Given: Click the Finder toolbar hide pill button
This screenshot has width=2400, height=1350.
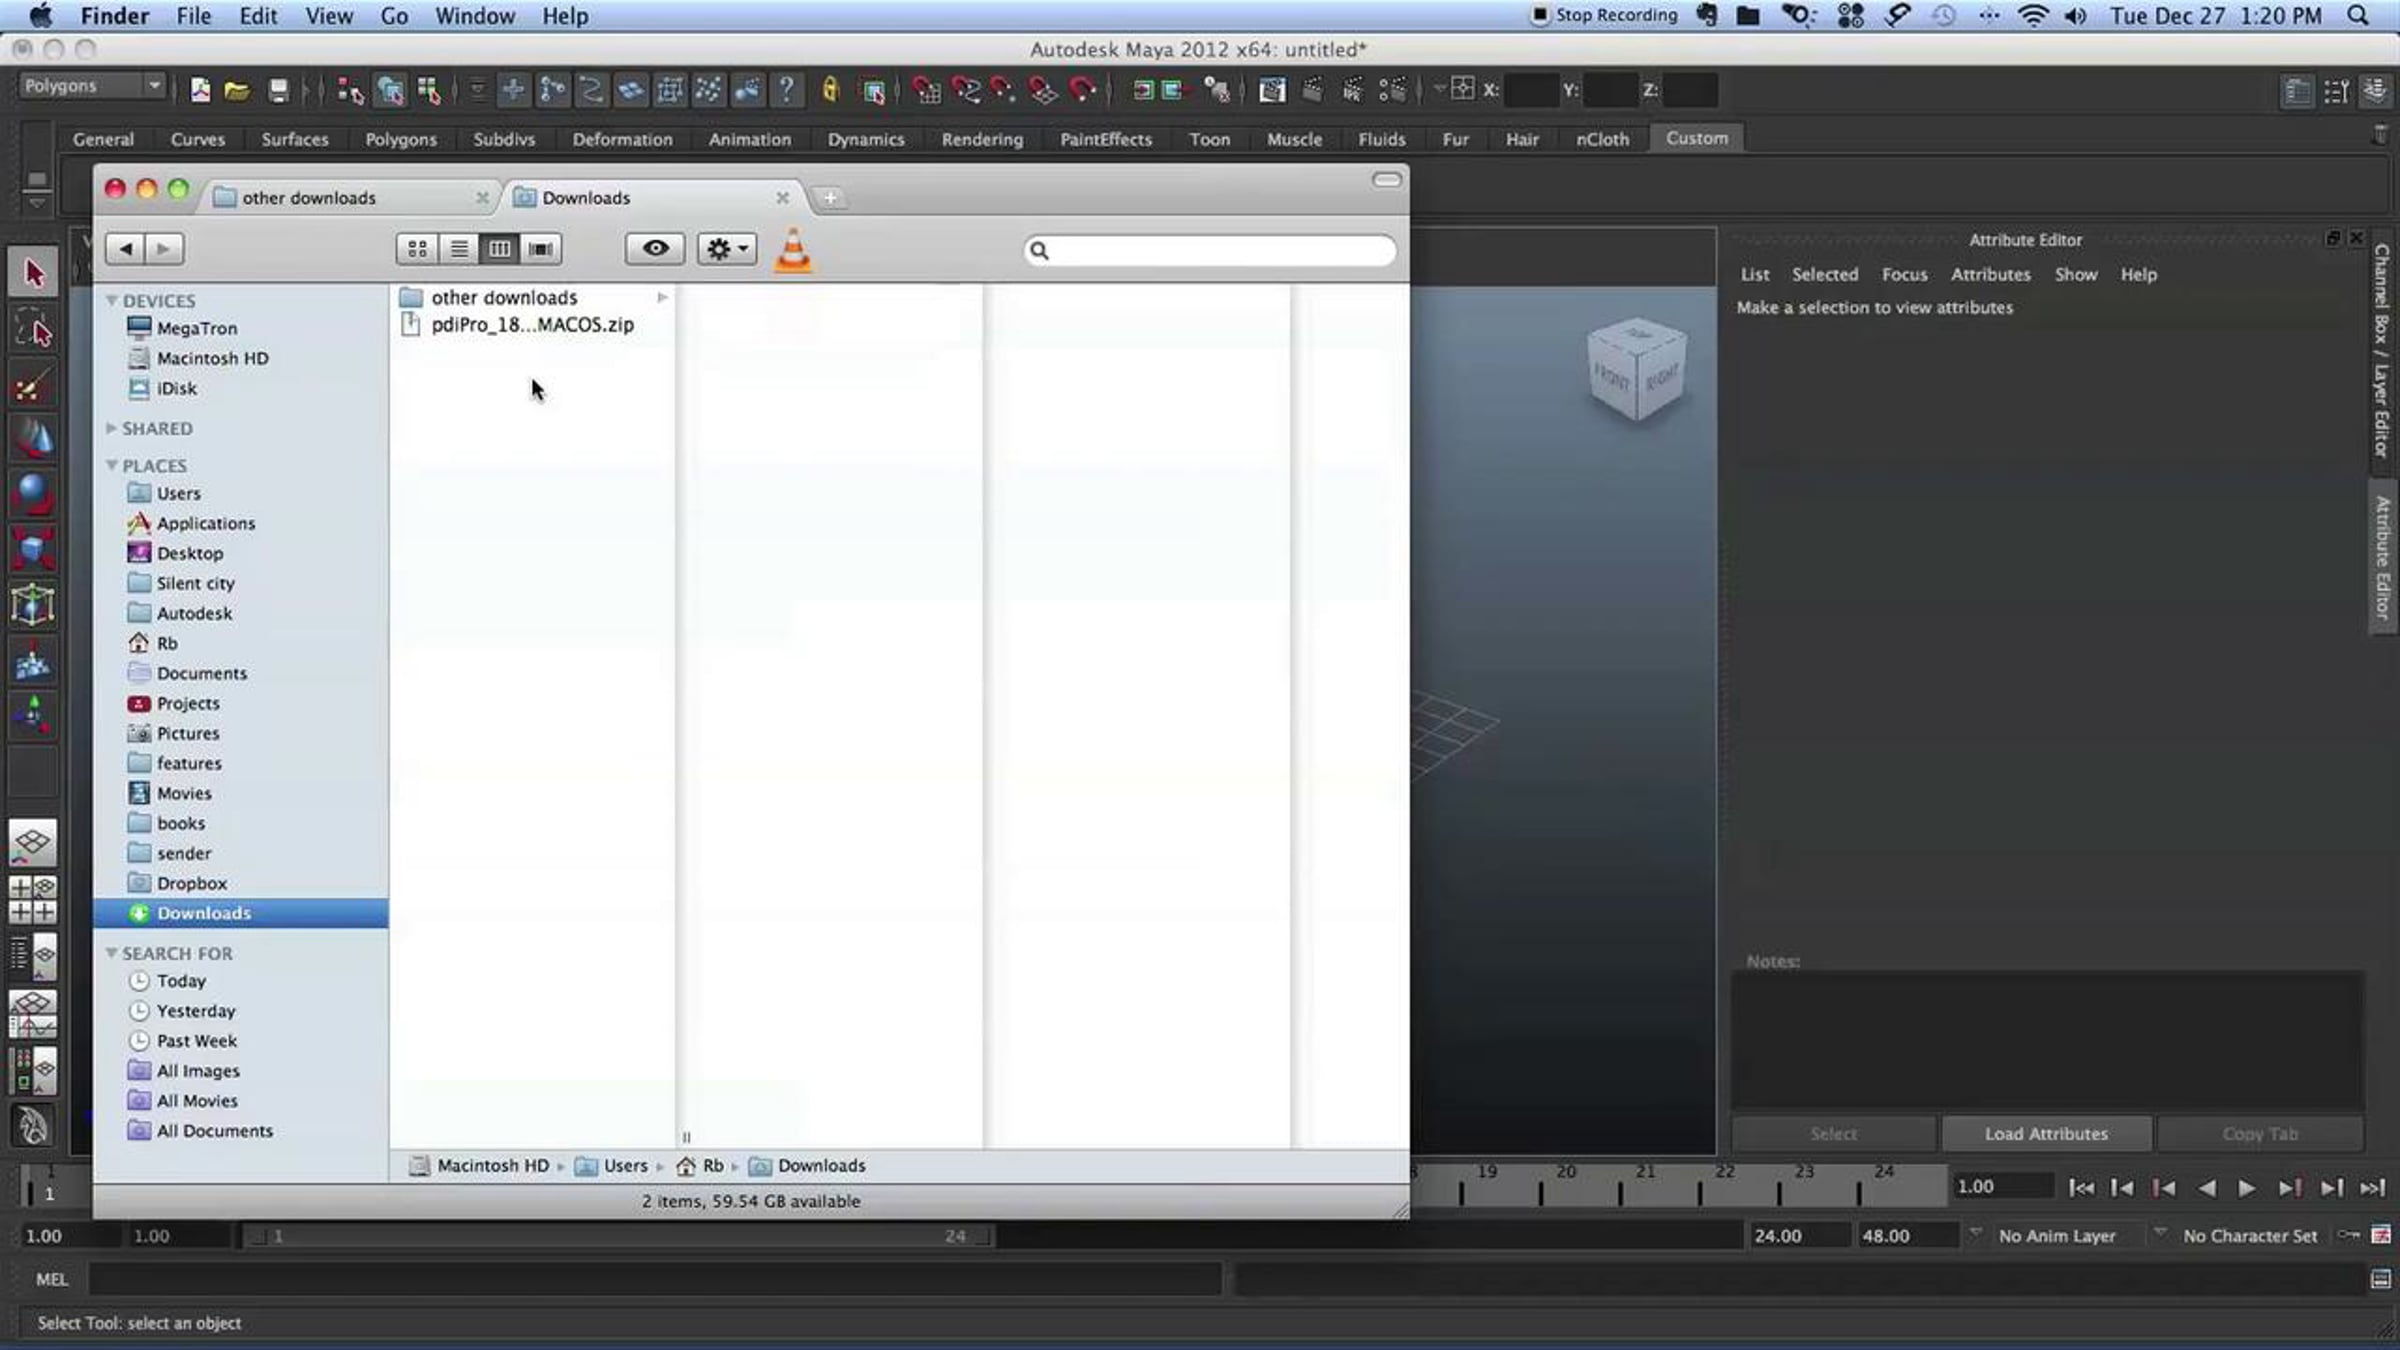Looking at the screenshot, I should point(1386,180).
